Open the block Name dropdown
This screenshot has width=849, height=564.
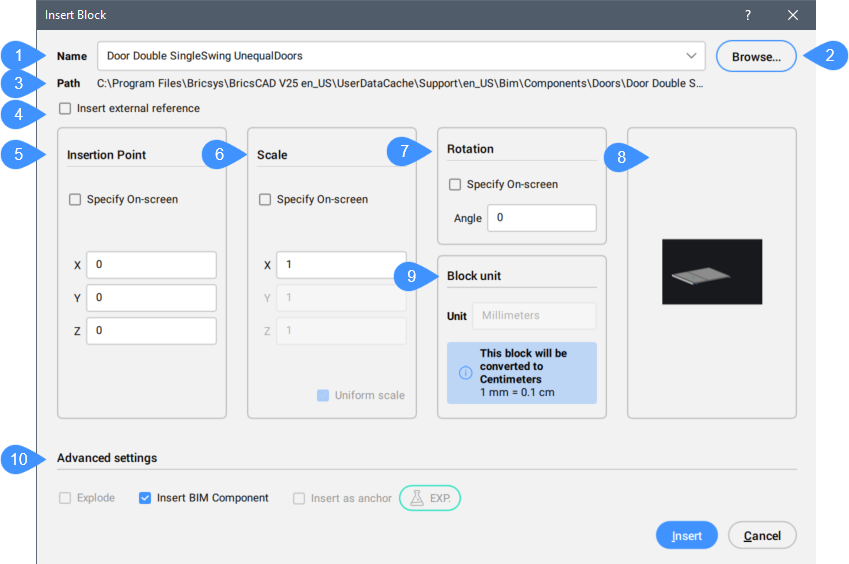pyautogui.click(x=691, y=56)
